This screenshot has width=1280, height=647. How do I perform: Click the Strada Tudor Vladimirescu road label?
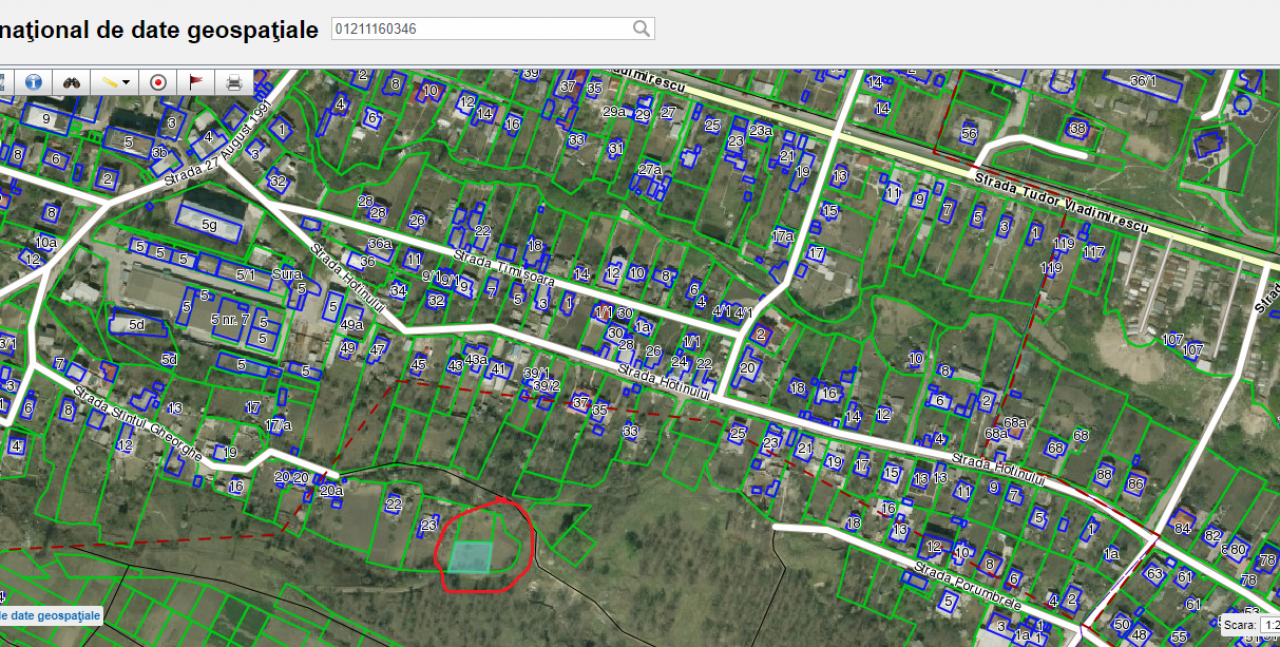[x=1060, y=203]
